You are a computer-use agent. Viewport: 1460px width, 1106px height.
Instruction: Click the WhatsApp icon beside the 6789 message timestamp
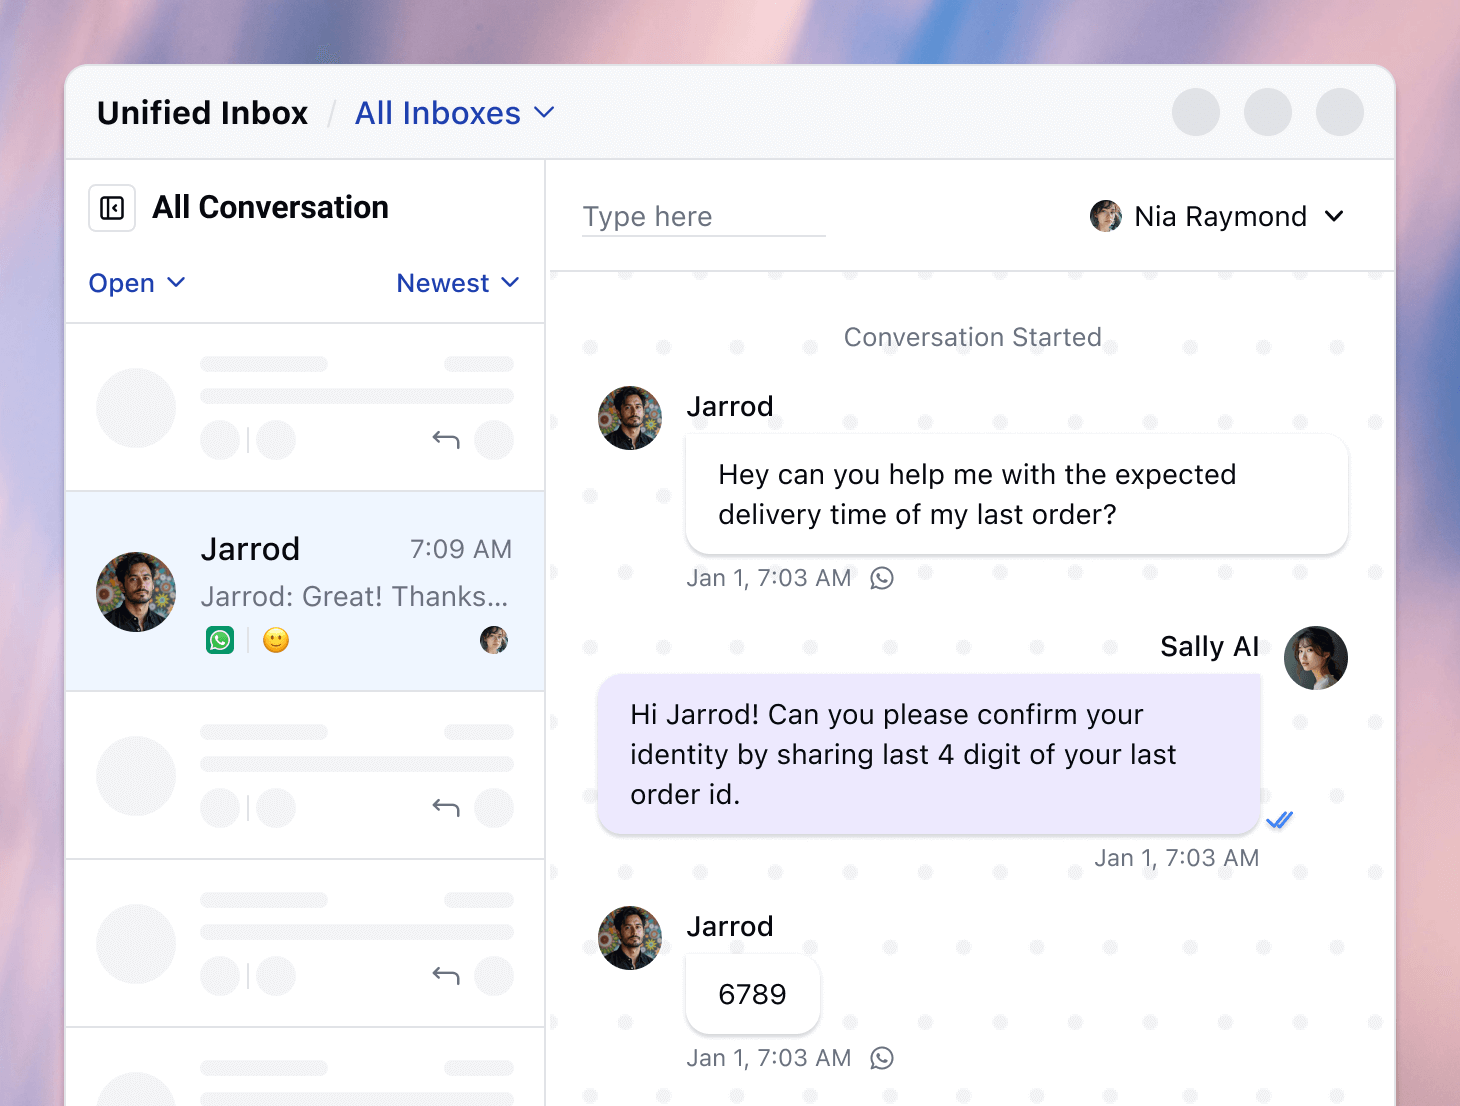pyautogui.click(x=881, y=1057)
